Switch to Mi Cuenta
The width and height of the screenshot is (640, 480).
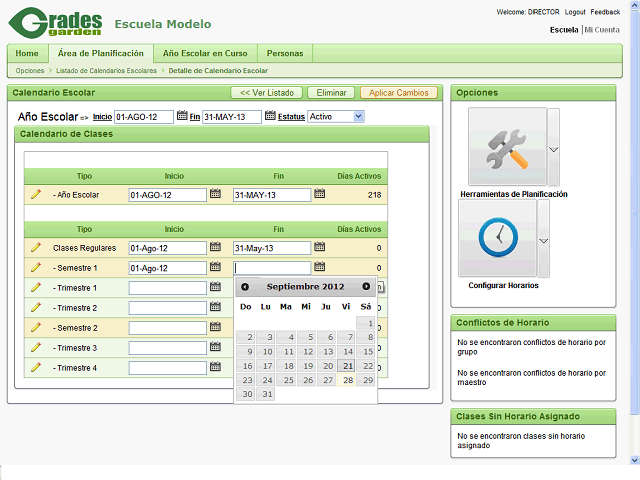(602, 30)
